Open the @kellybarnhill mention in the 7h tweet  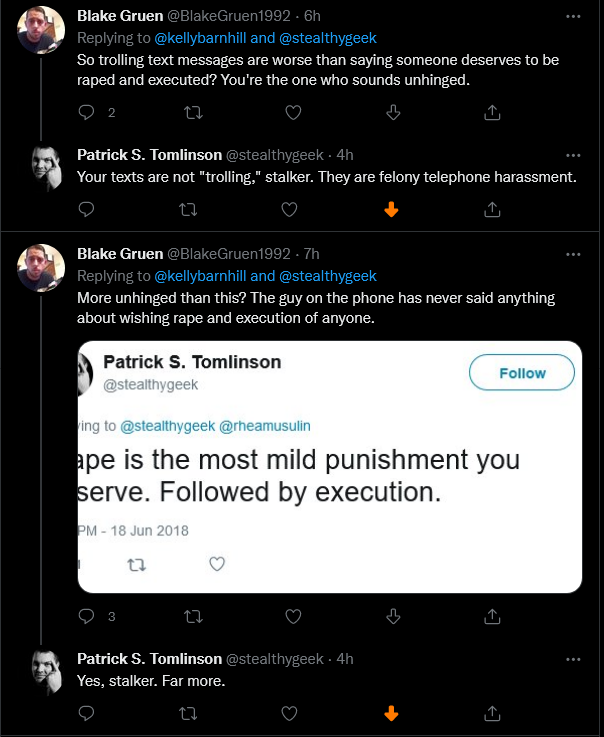click(x=200, y=276)
